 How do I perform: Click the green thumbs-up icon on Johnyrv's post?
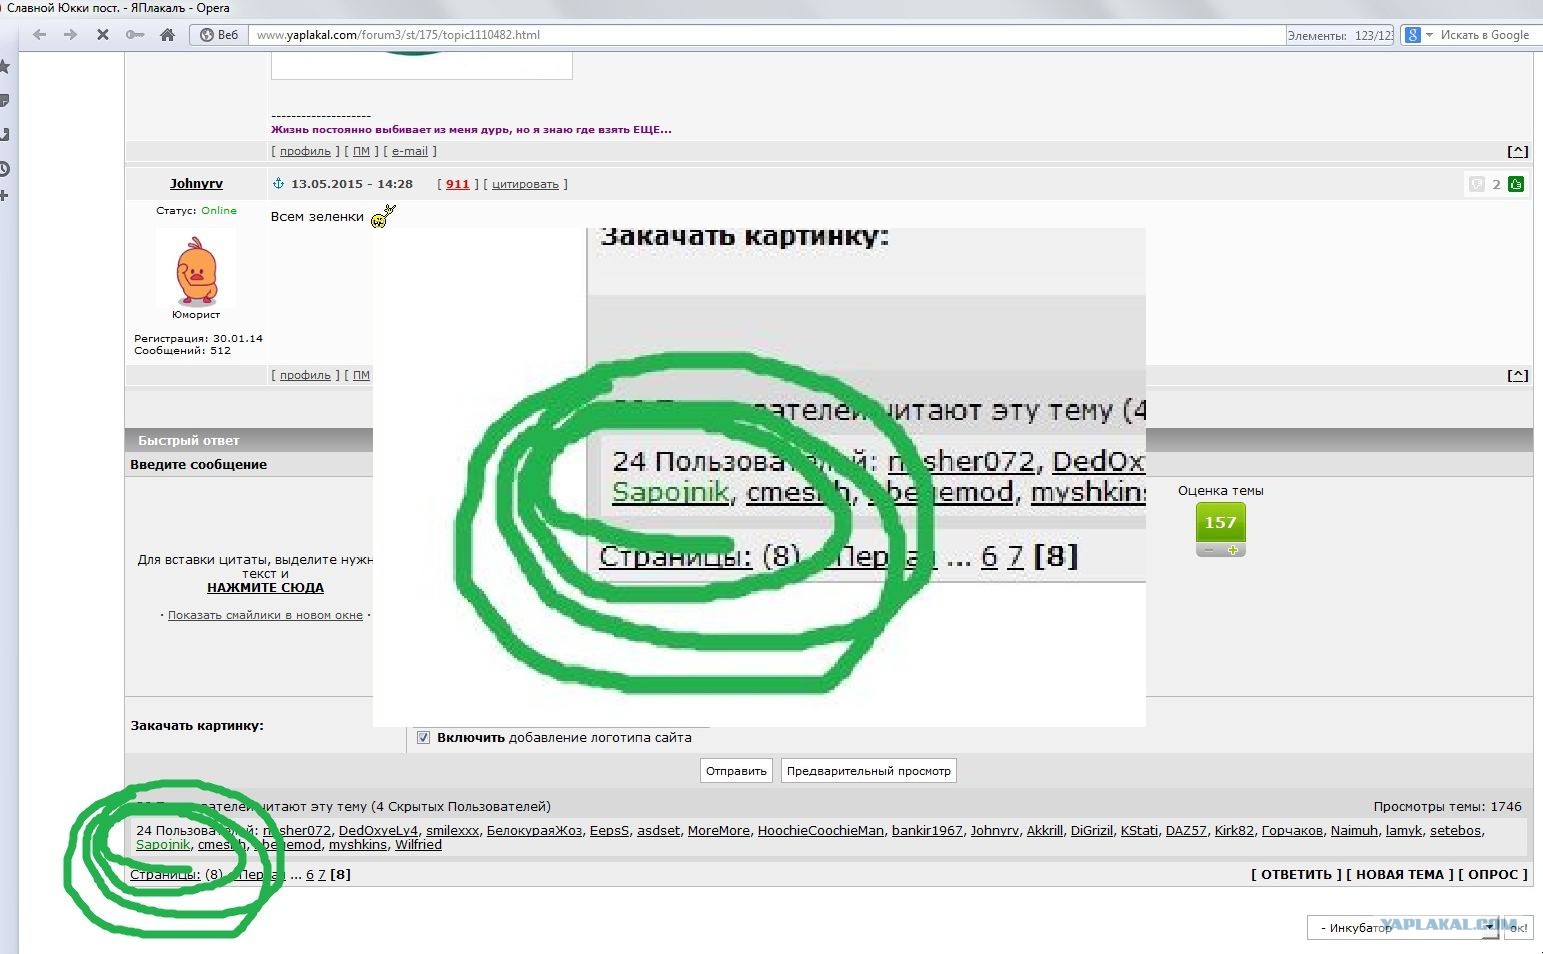[x=1516, y=184]
